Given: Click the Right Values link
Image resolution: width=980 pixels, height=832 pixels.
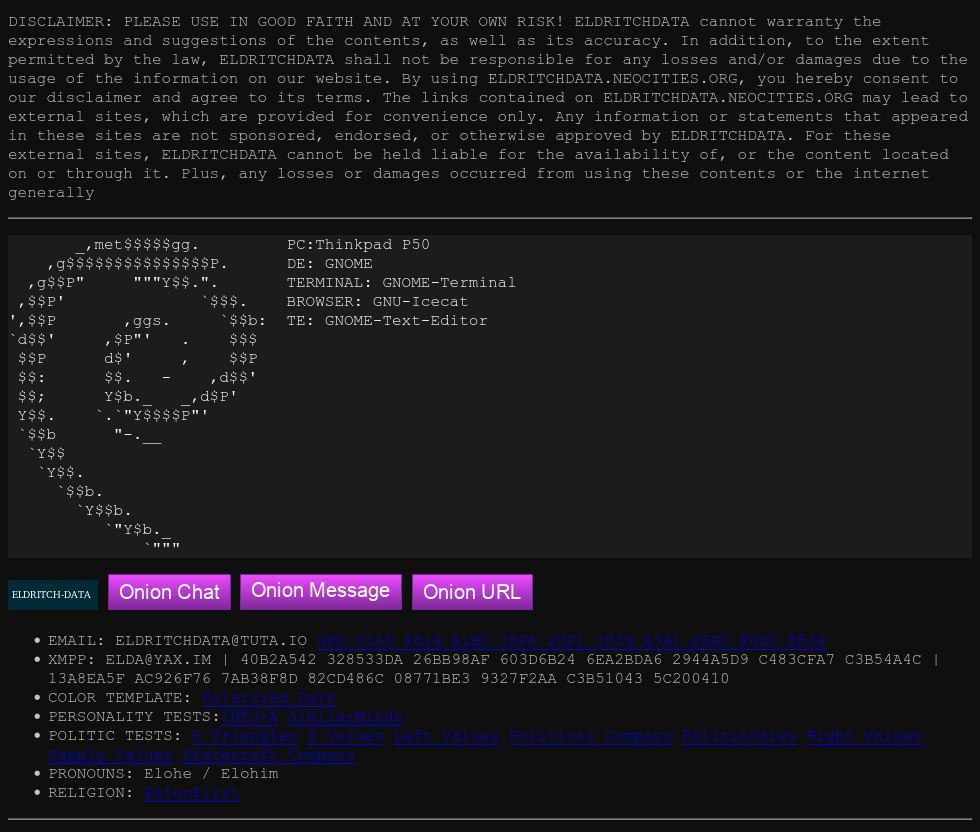Looking at the screenshot, I should 864,736.
